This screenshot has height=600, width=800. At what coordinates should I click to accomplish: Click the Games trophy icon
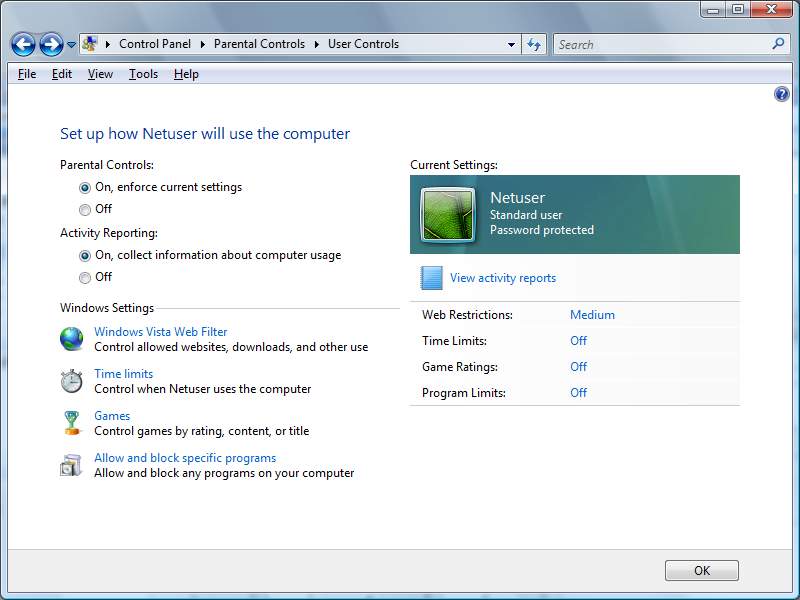click(72, 423)
